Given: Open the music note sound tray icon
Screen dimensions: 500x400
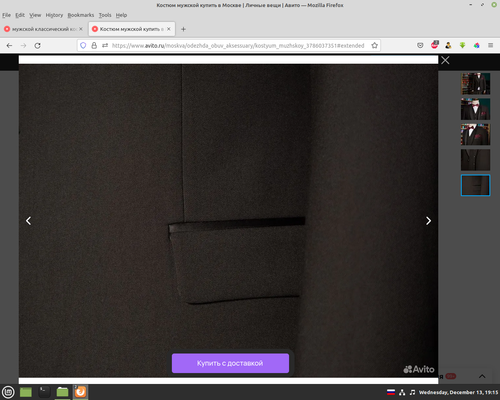Looking at the screenshot, I should (413, 392).
